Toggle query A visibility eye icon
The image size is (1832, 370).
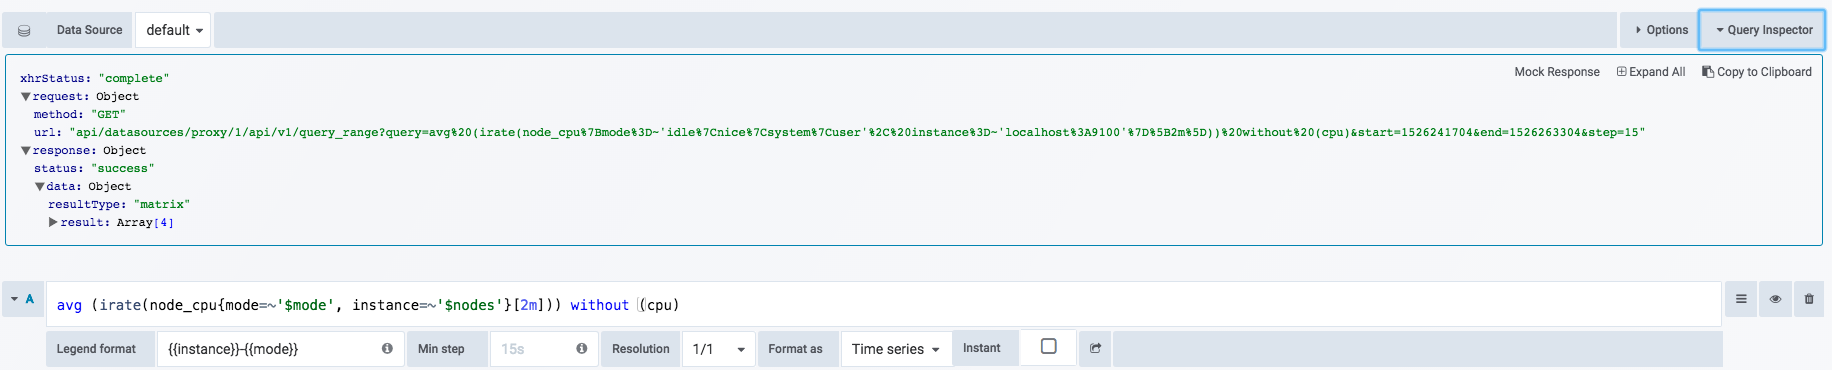tap(1775, 299)
